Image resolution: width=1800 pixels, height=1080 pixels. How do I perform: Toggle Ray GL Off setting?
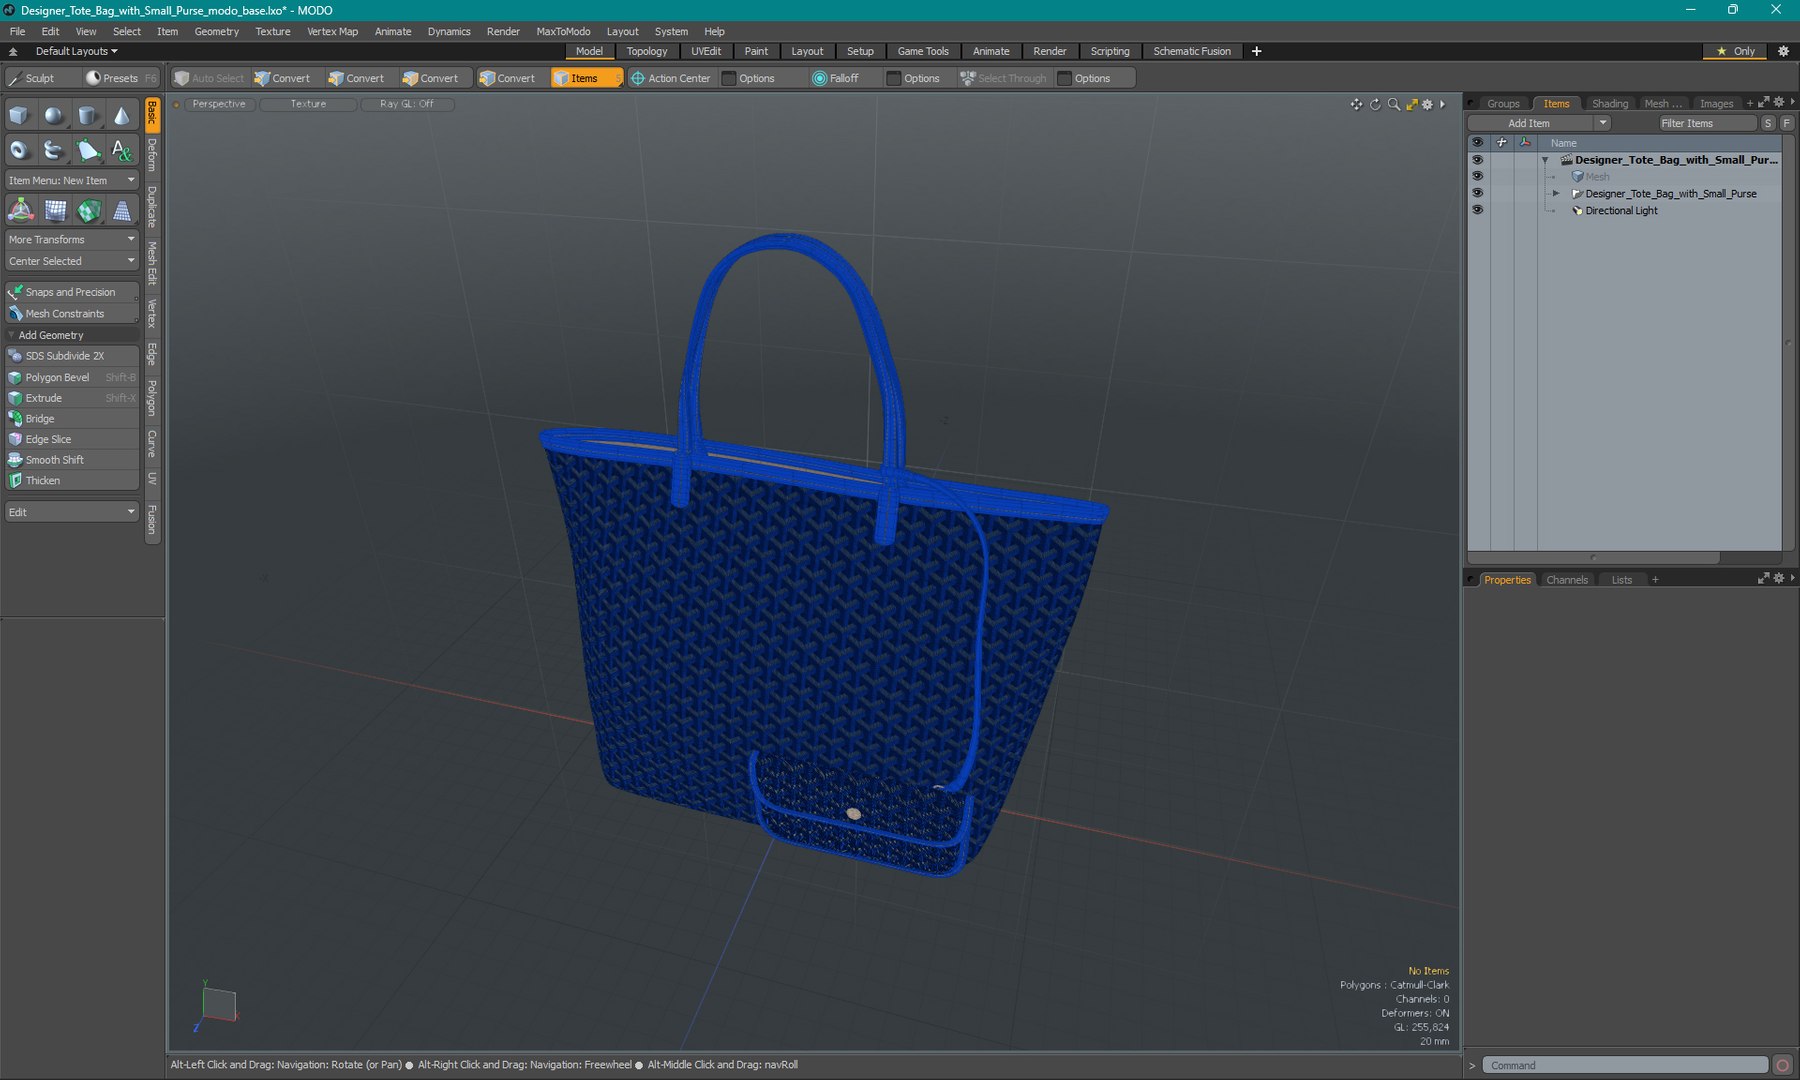point(407,104)
